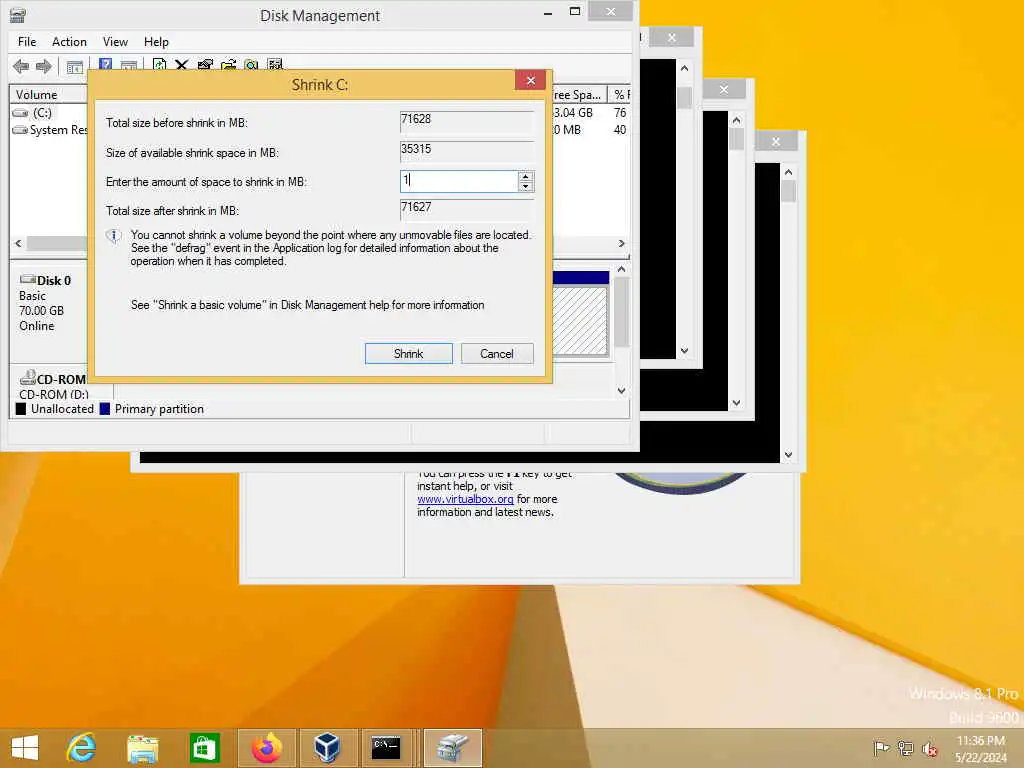The image size is (1024, 768).
Task: Click the Properties toolbar icon
Action: [x=205, y=65]
